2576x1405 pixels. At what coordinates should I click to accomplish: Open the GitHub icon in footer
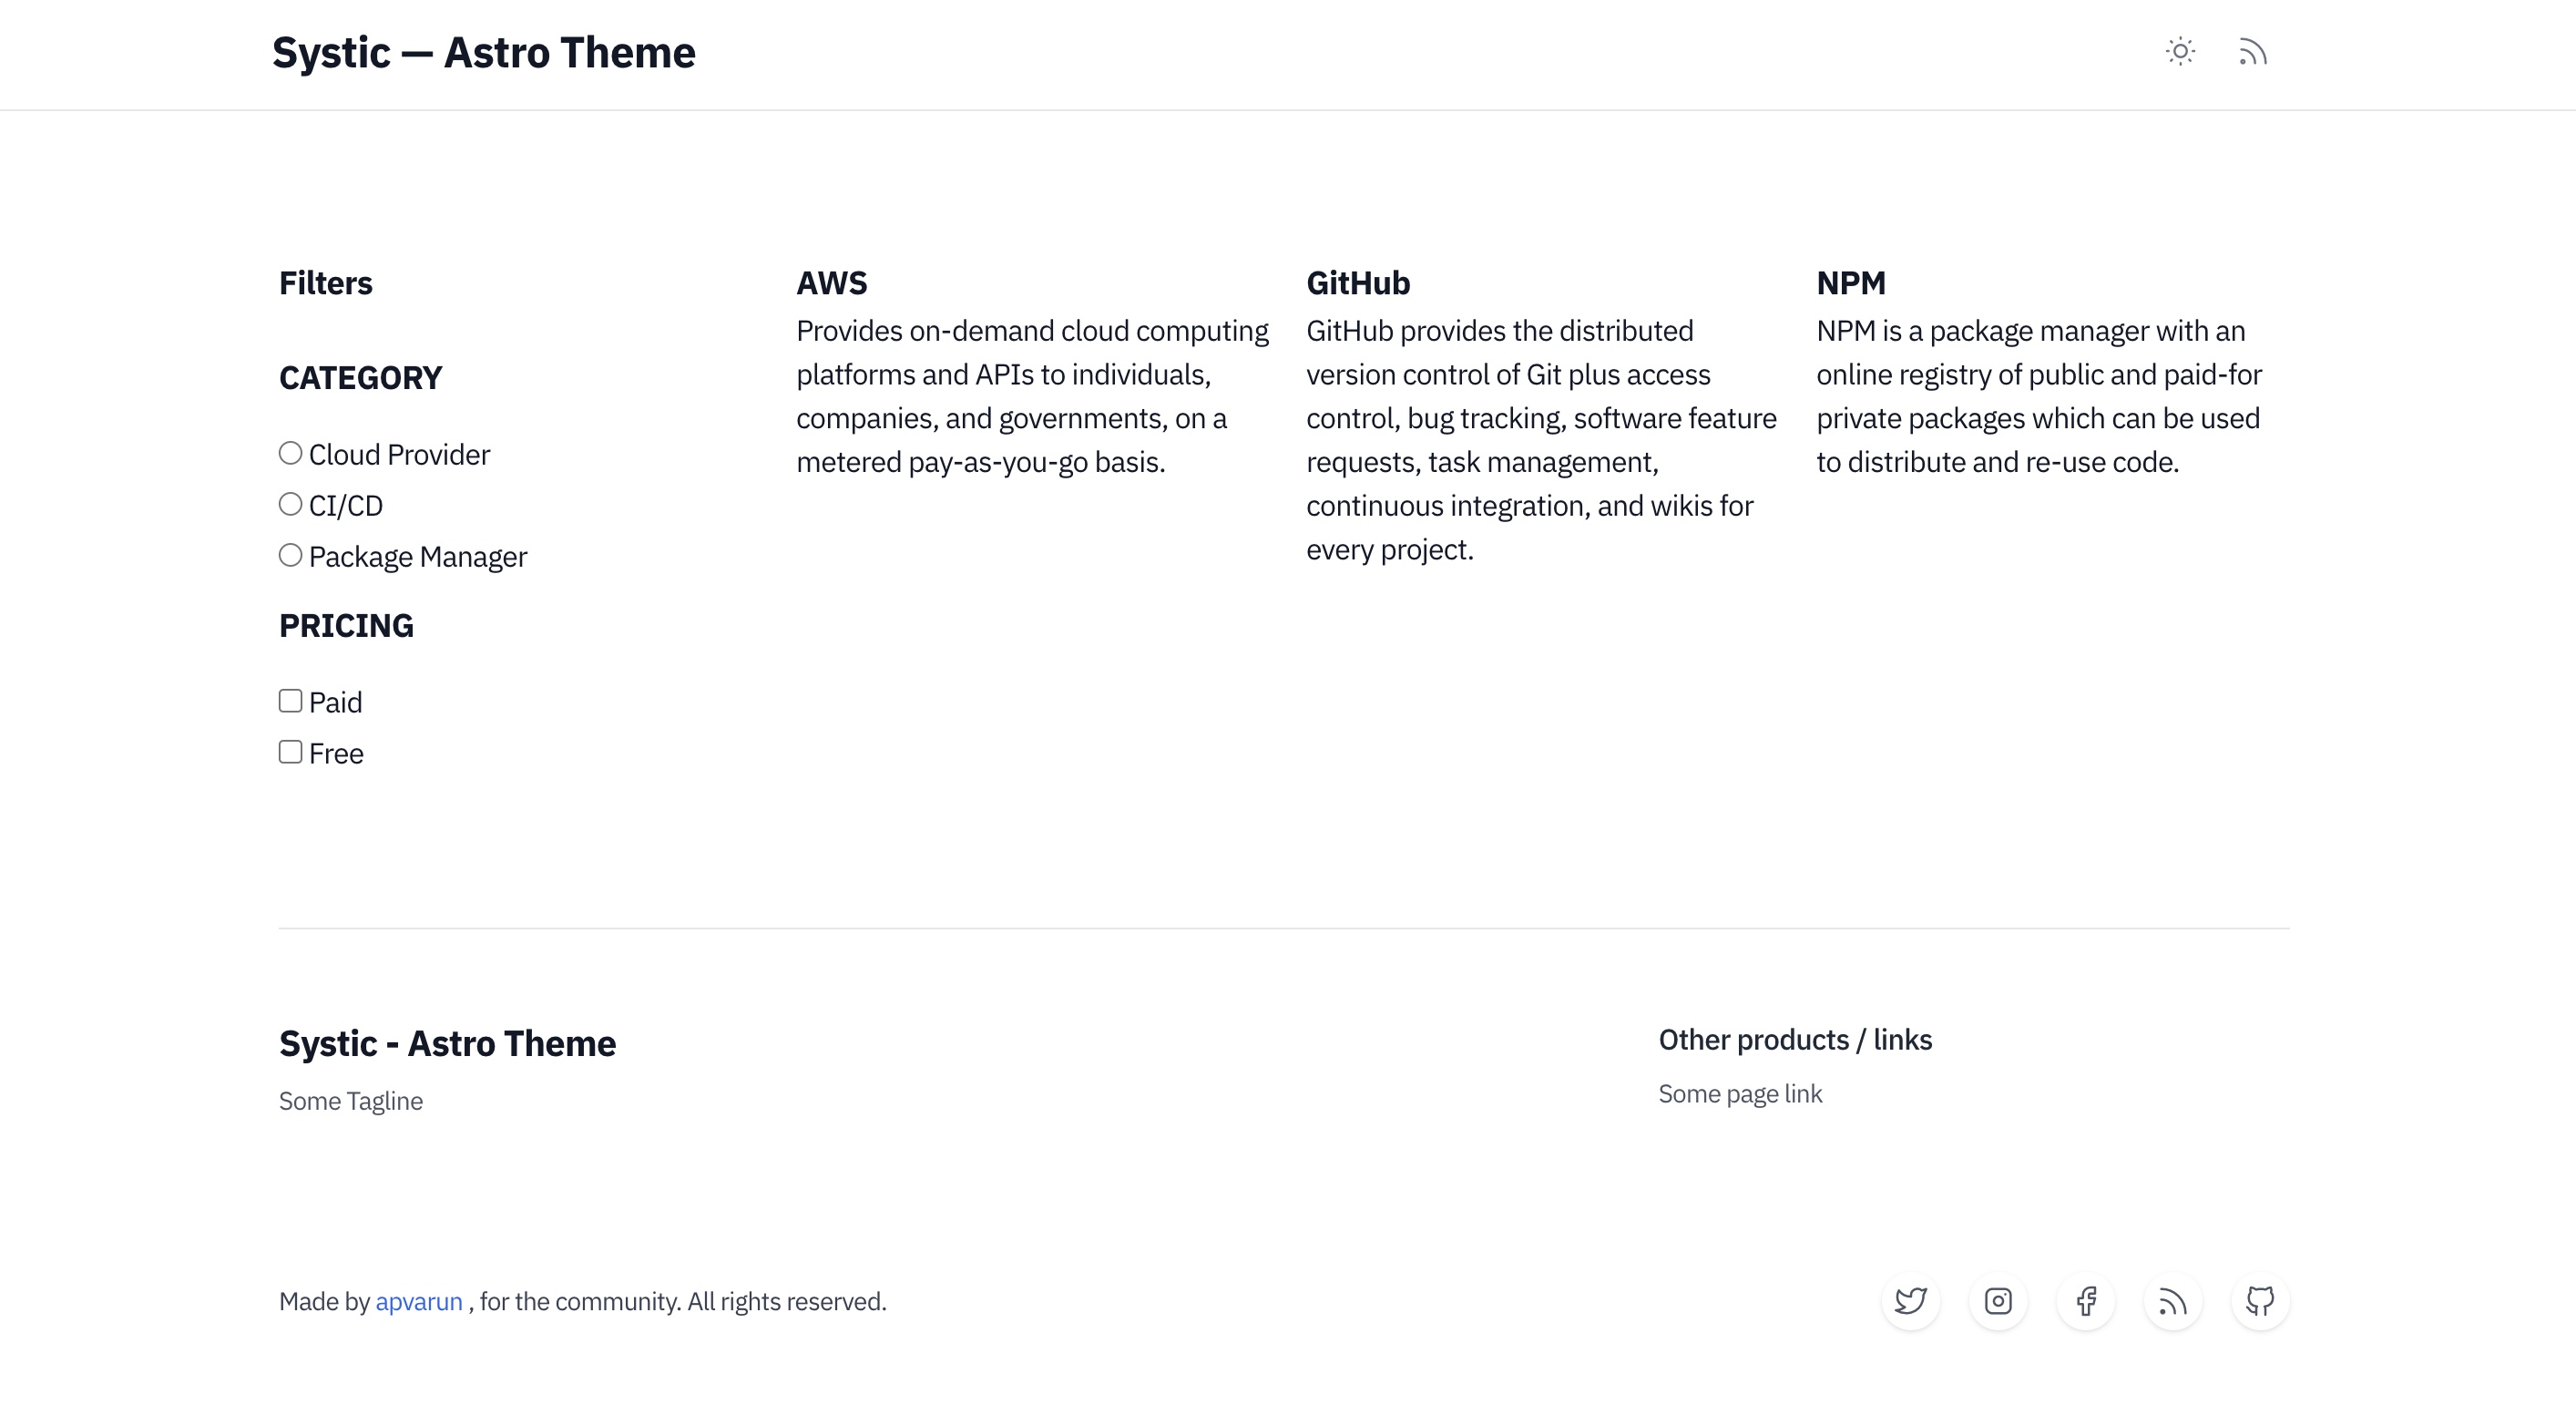(2260, 1301)
